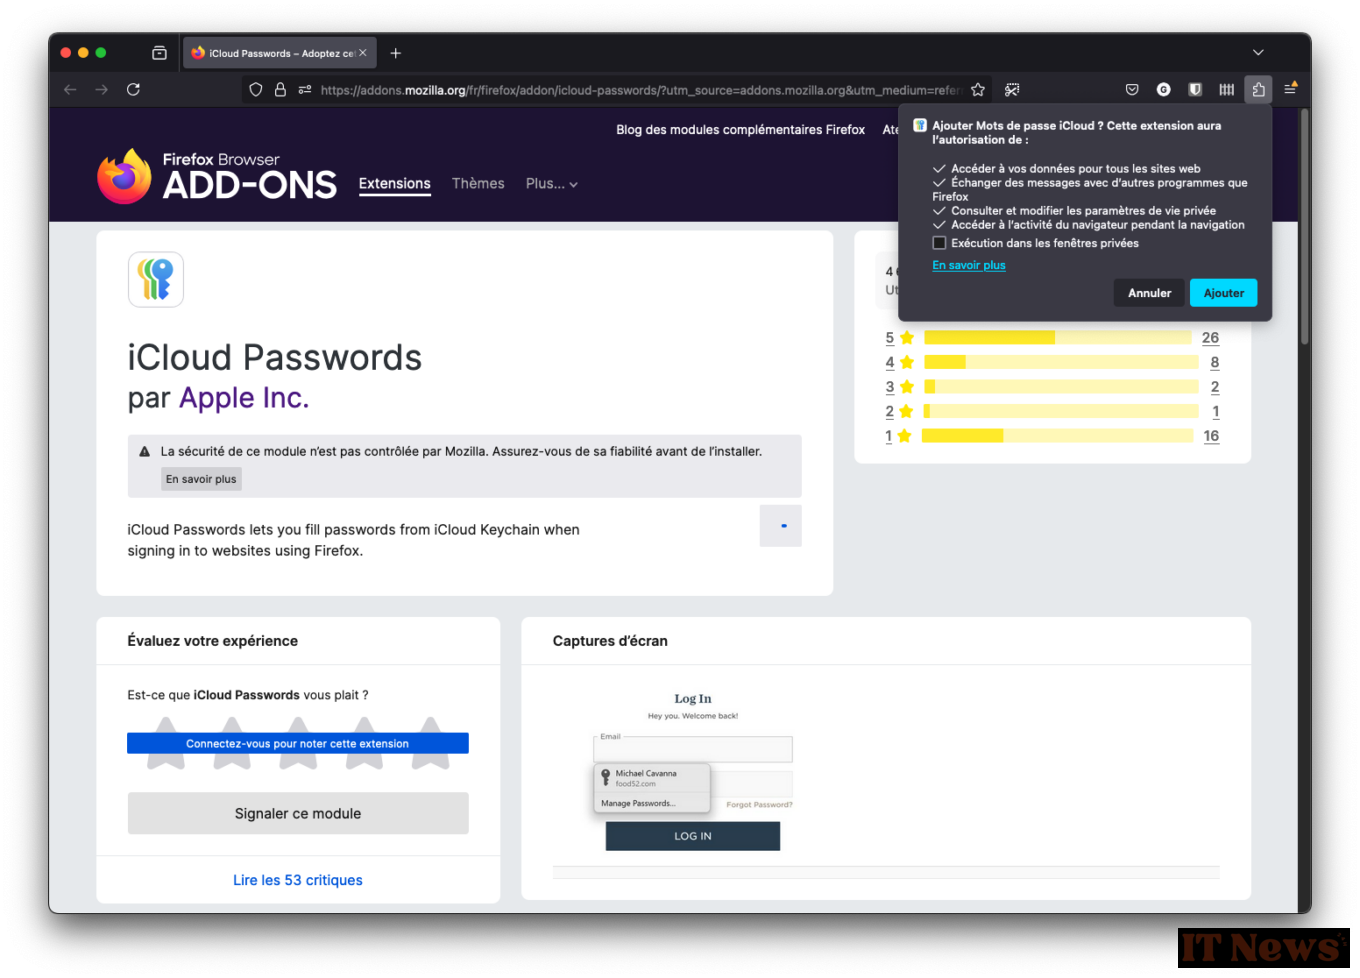Open the shield extension icon in toolbar
The height and width of the screenshot is (978, 1360).
point(1195,90)
